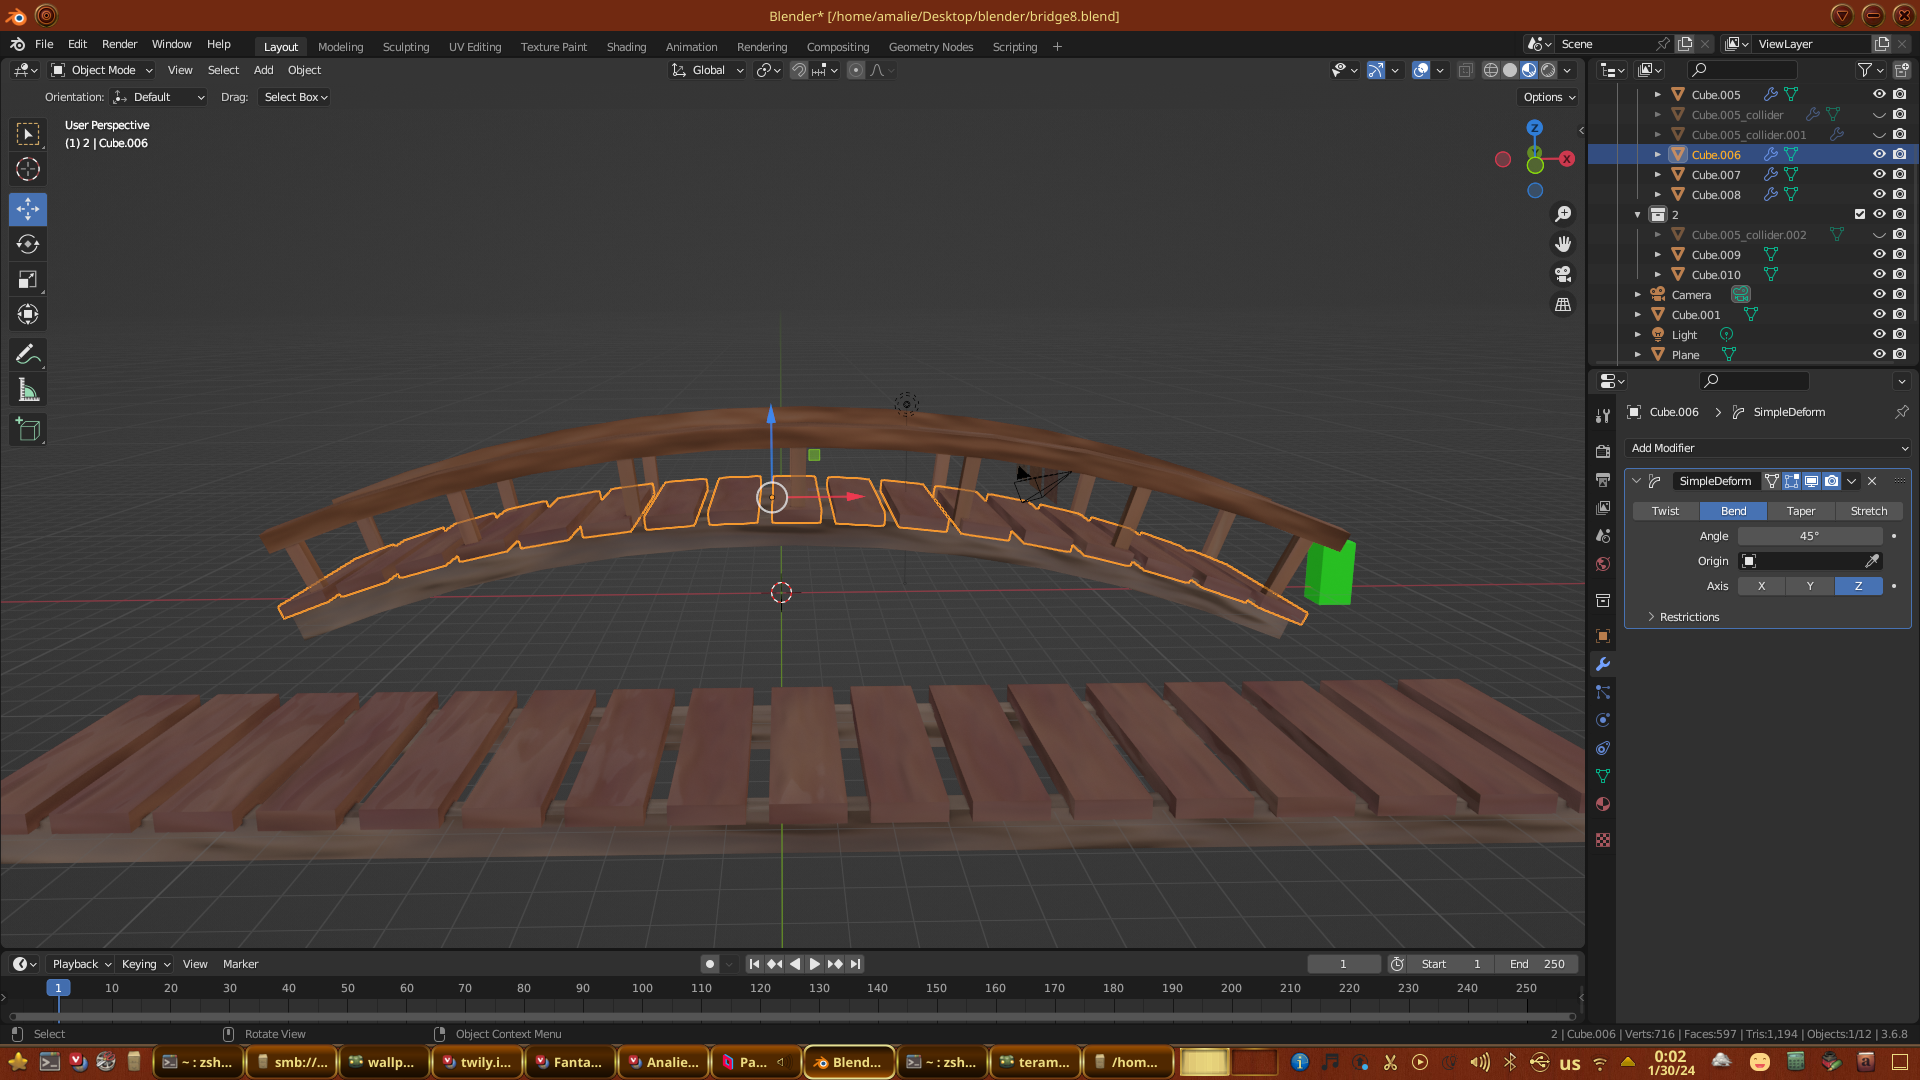Activate the Measure tool

coord(28,391)
